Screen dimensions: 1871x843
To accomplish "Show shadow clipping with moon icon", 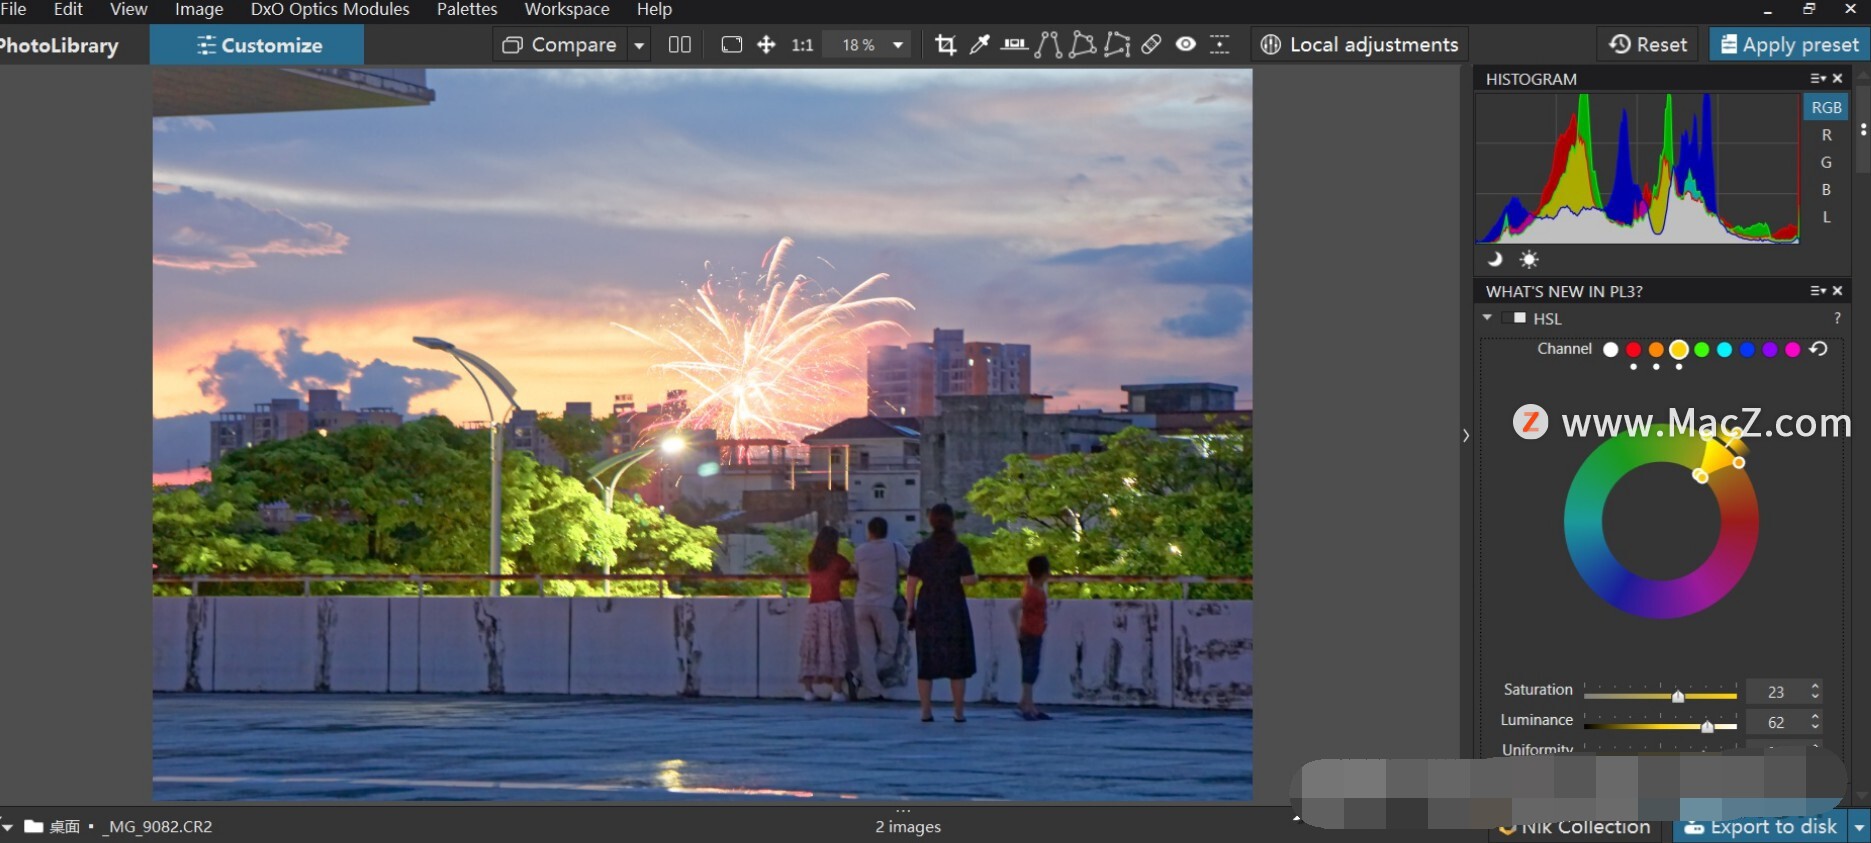I will (1495, 259).
